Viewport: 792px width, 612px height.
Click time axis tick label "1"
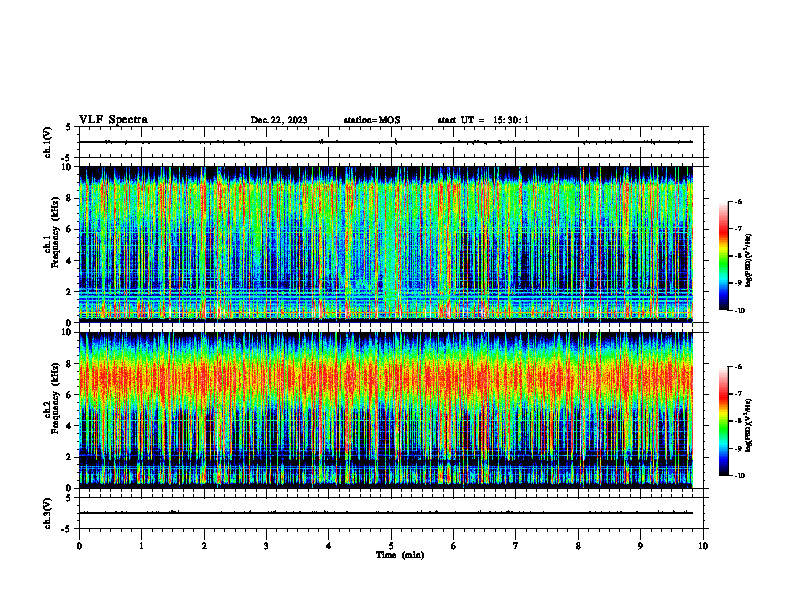[x=141, y=546]
